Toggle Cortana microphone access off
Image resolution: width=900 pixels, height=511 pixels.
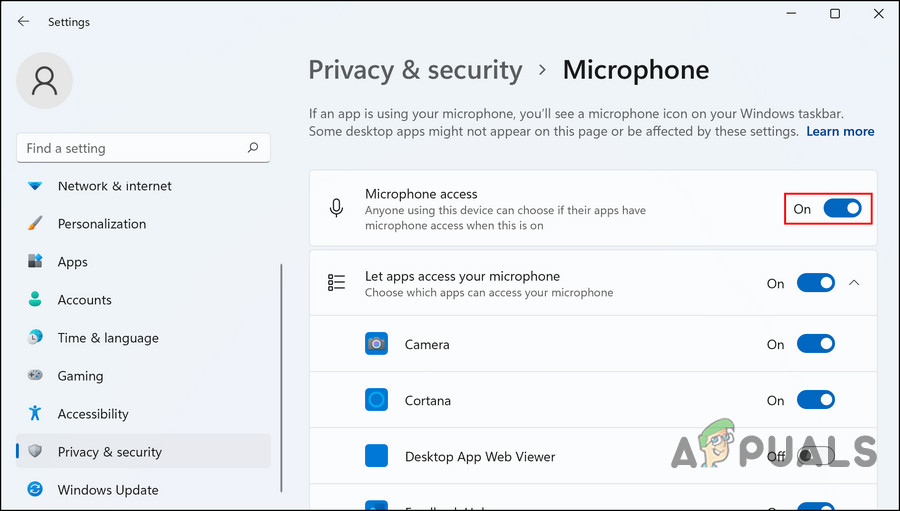(815, 400)
